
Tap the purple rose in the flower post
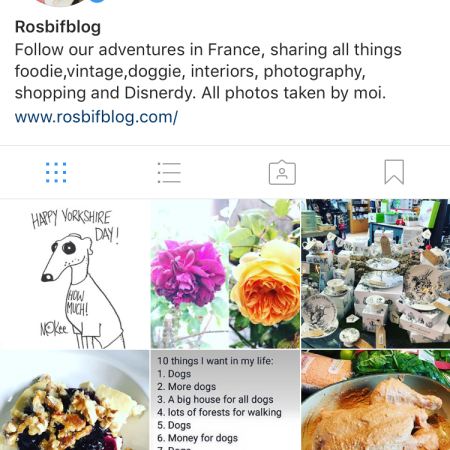coord(187,273)
